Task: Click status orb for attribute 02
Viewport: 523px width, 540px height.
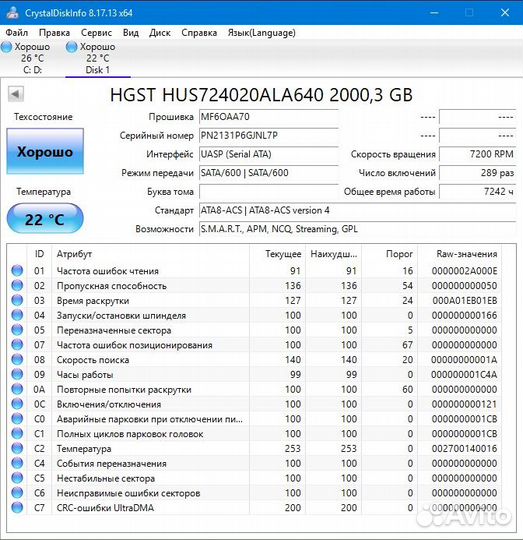Action: pos(17,285)
